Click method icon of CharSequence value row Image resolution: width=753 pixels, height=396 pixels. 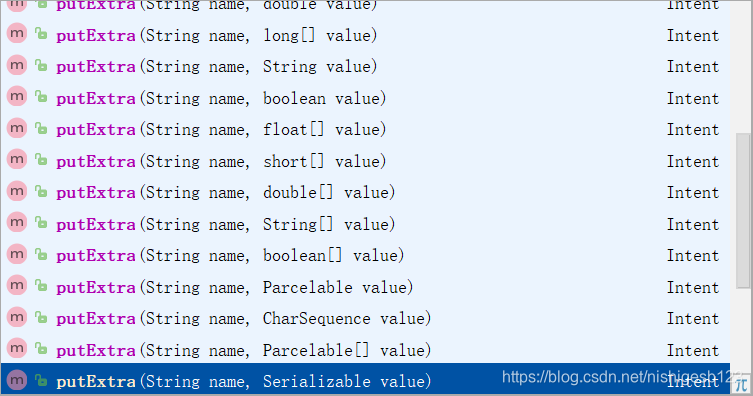(x=17, y=316)
